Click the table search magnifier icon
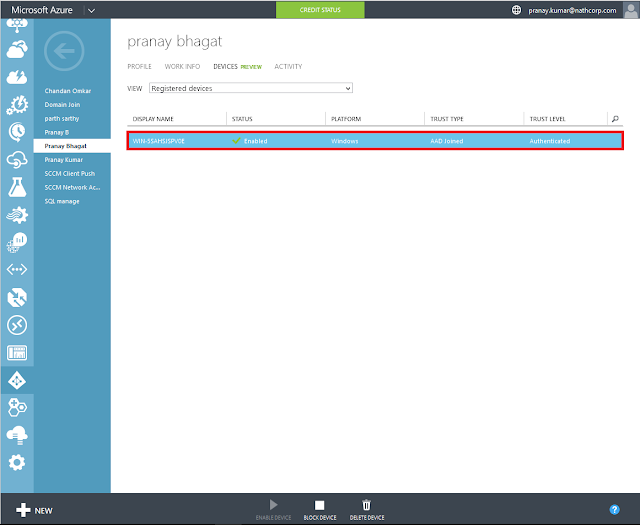The image size is (640, 525). point(615,119)
